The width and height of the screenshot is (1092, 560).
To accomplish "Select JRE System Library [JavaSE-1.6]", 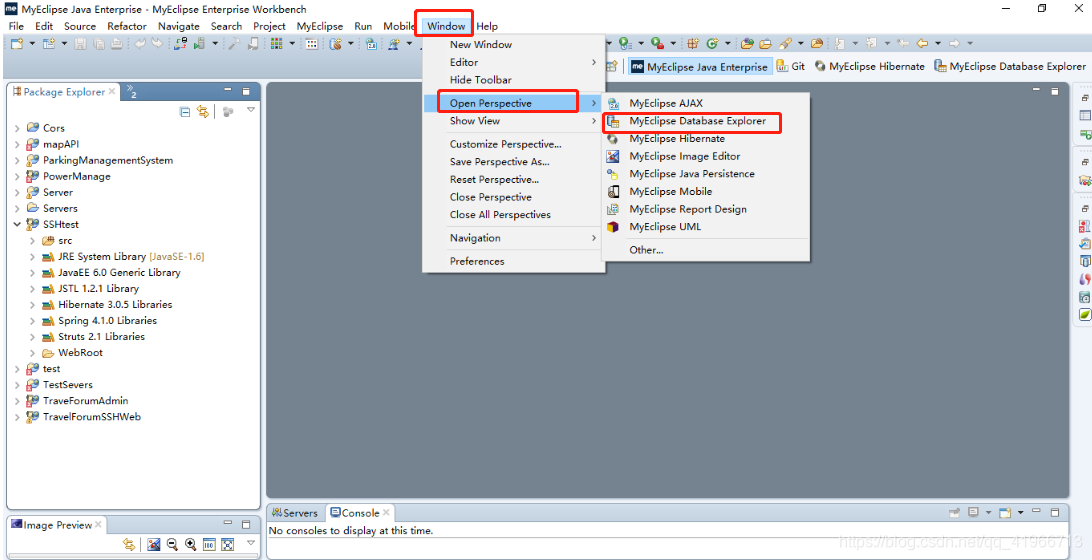I will pyautogui.click(x=131, y=256).
